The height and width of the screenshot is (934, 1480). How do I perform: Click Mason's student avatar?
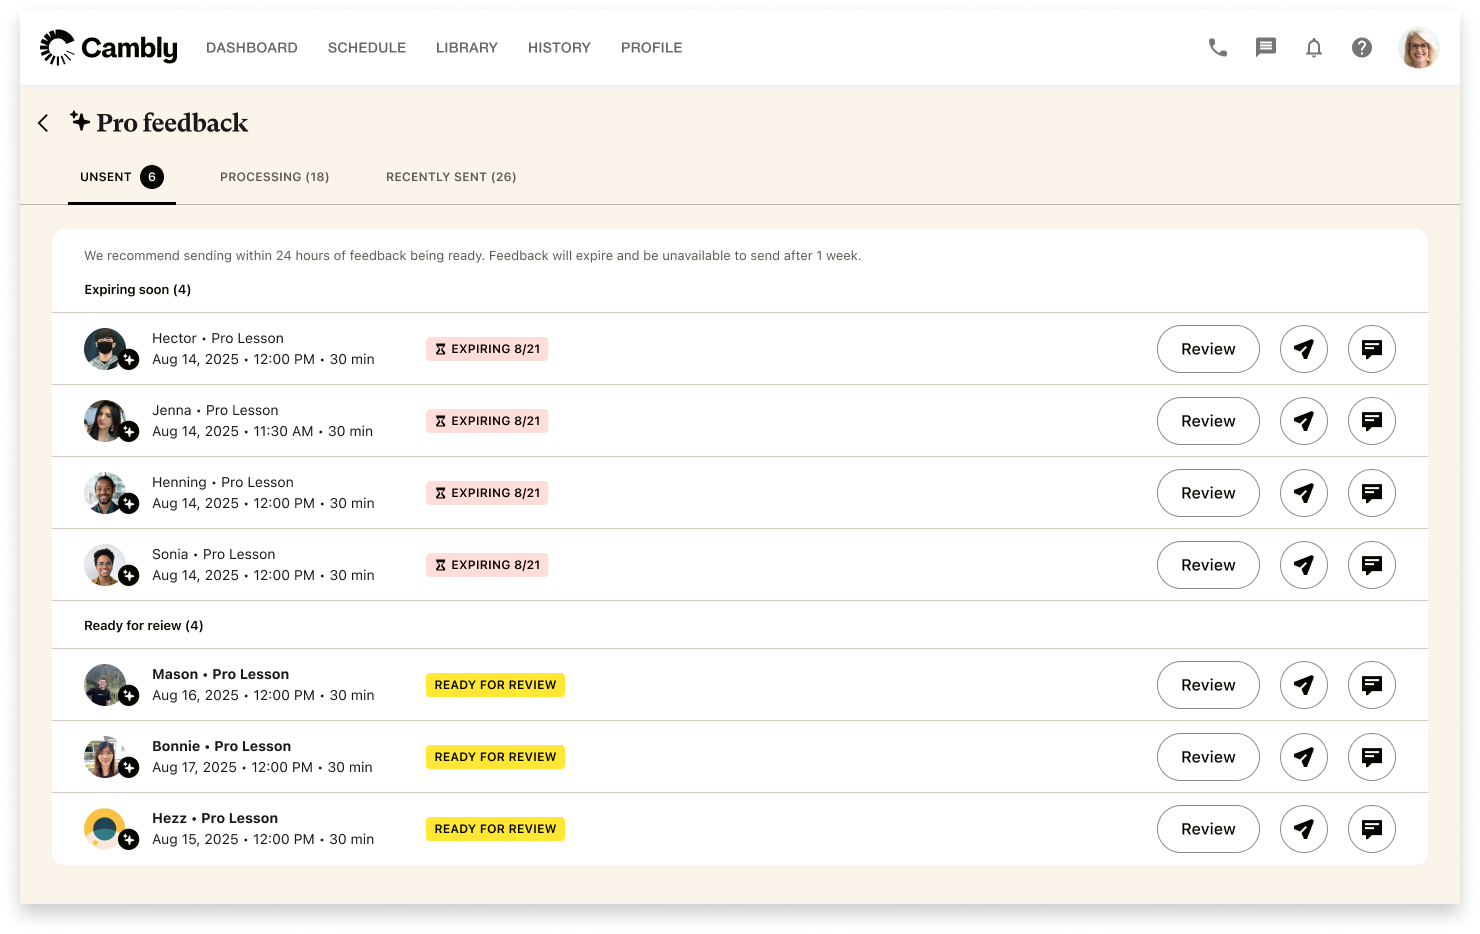click(105, 685)
